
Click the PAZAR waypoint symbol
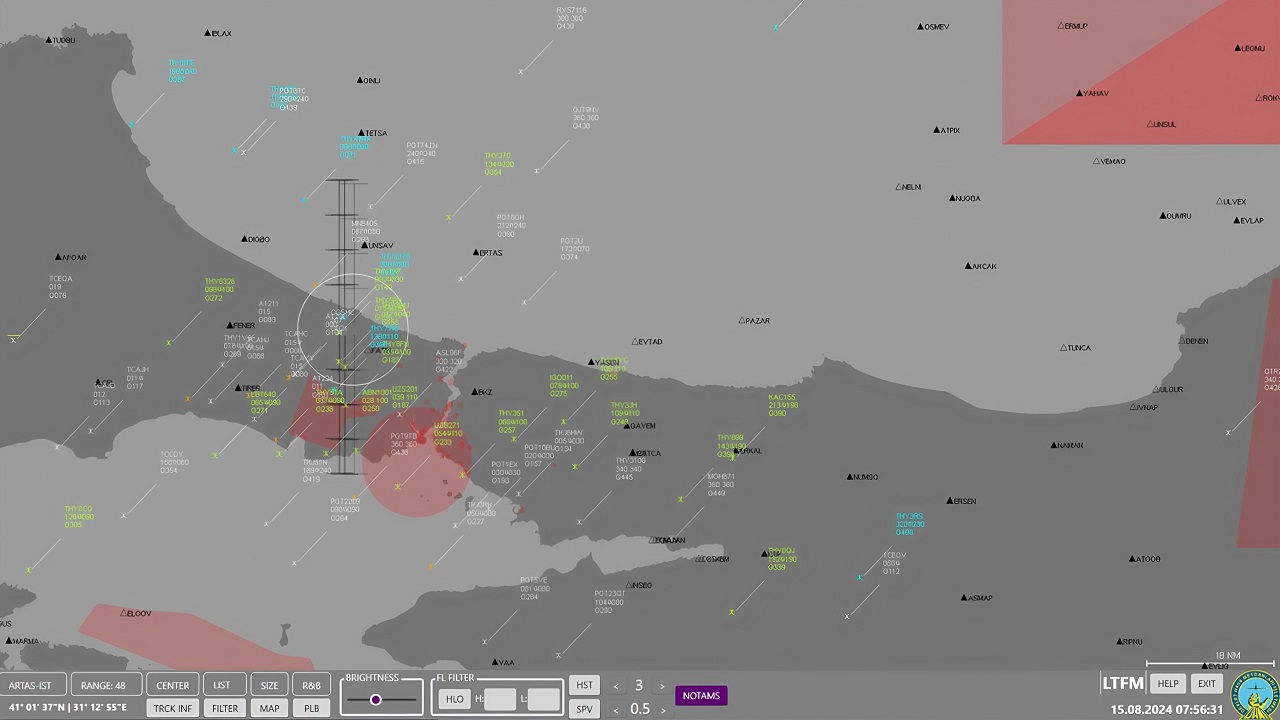pyautogui.click(x=742, y=321)
